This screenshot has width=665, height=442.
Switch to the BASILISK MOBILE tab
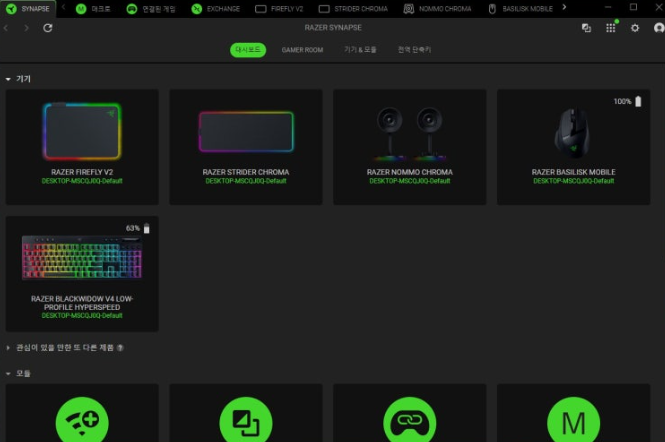[521, 8]
